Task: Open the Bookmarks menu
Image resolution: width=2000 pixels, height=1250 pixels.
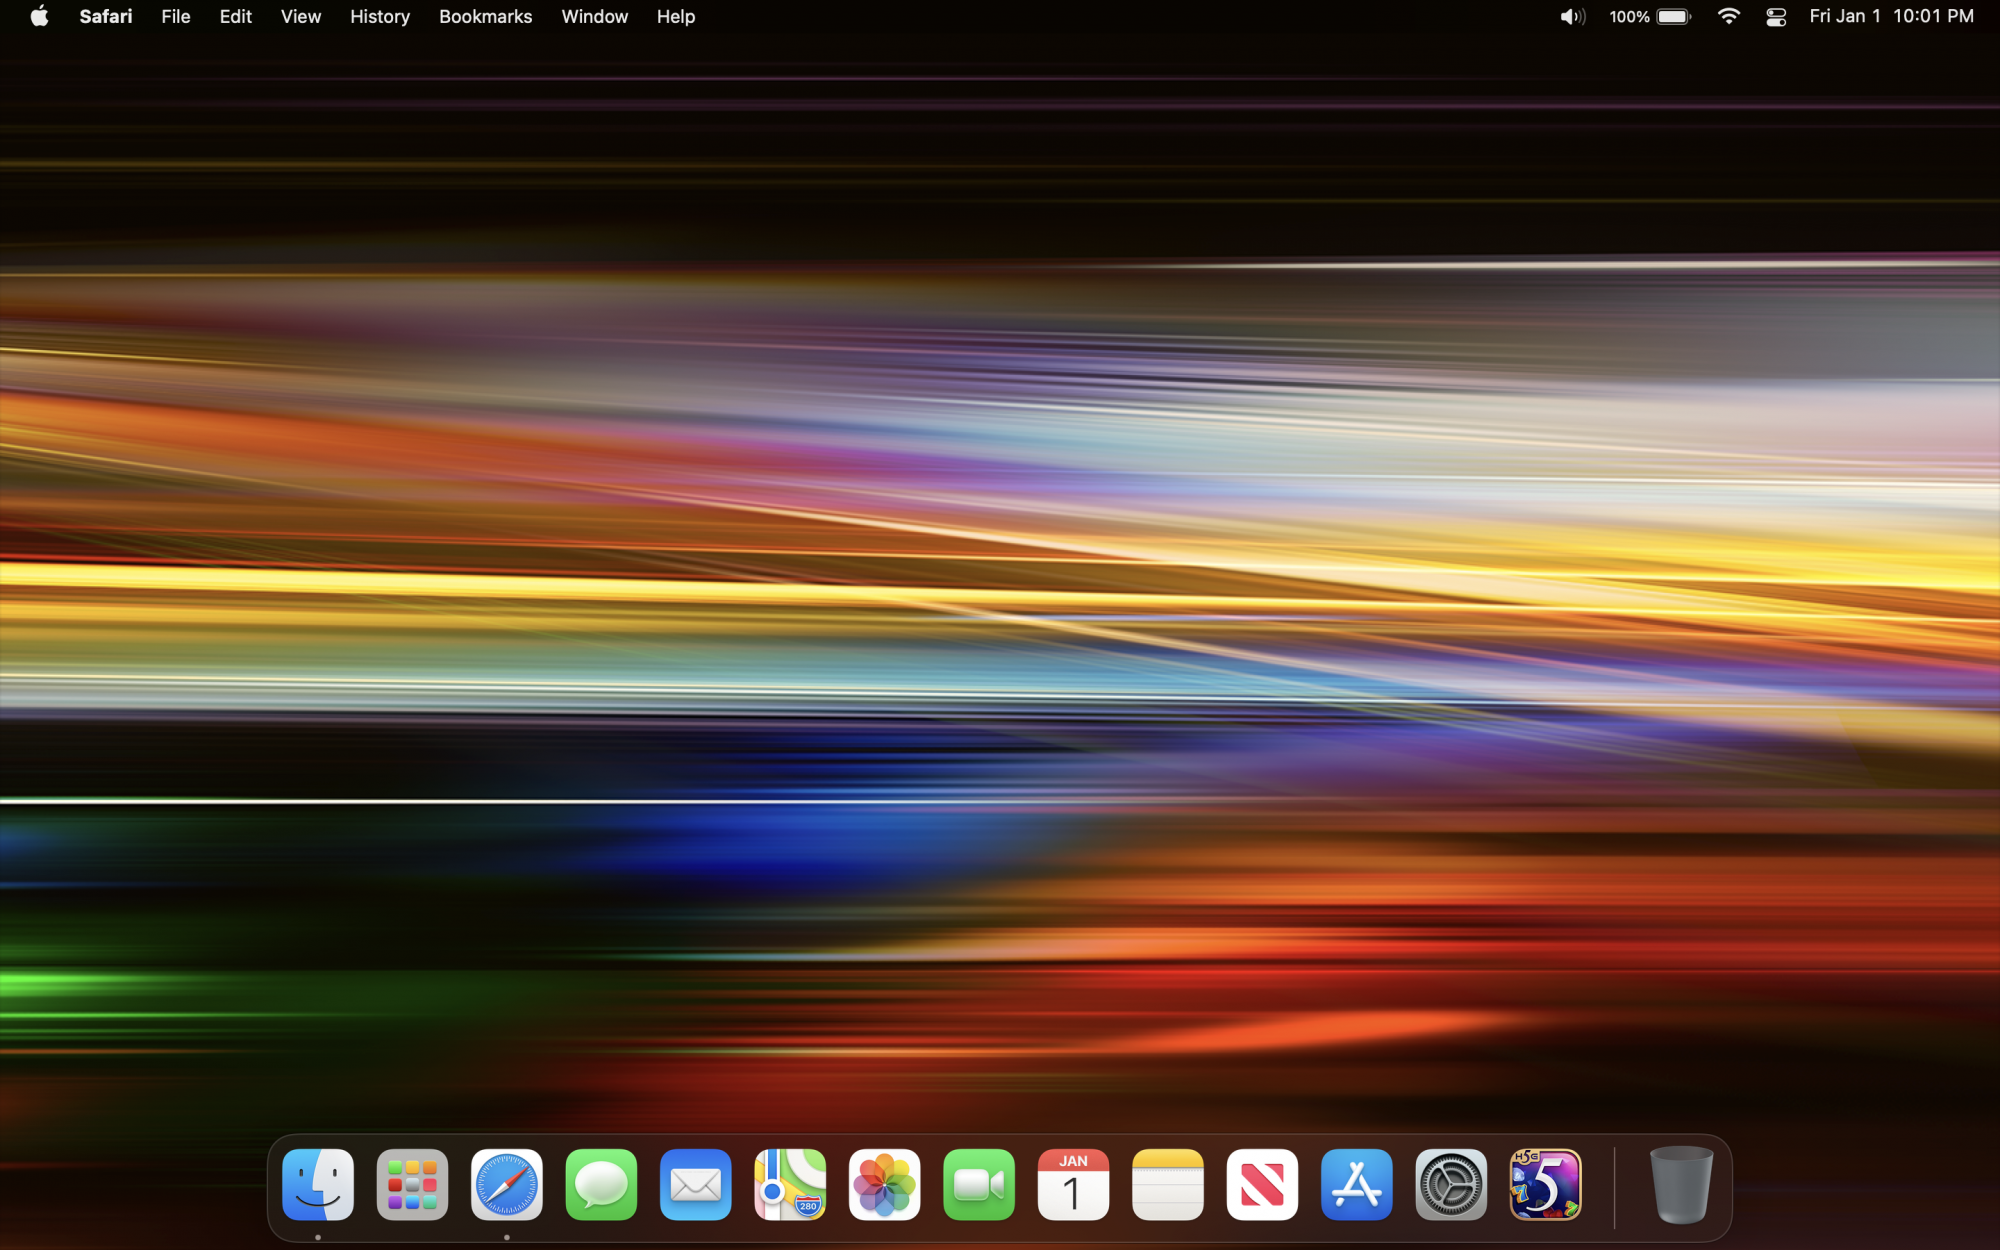Action: click(485, 17)
